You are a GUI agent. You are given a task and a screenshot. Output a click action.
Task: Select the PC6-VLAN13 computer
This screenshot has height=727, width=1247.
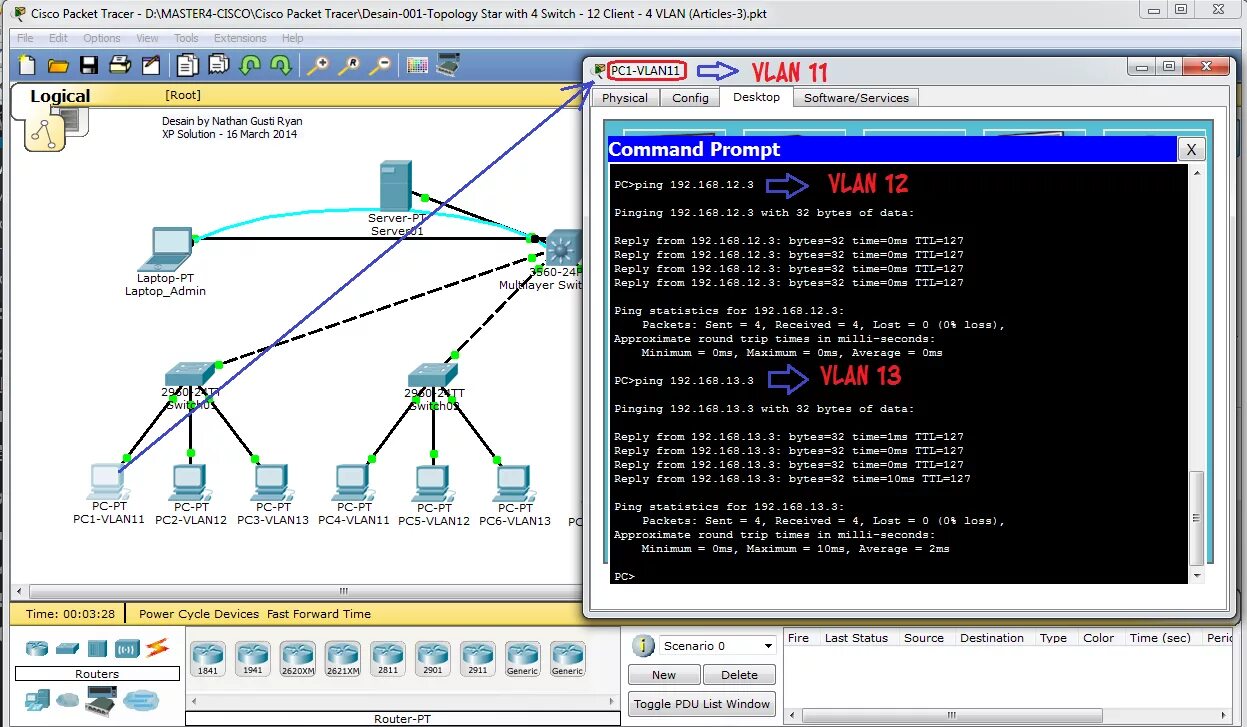(513, 481)
